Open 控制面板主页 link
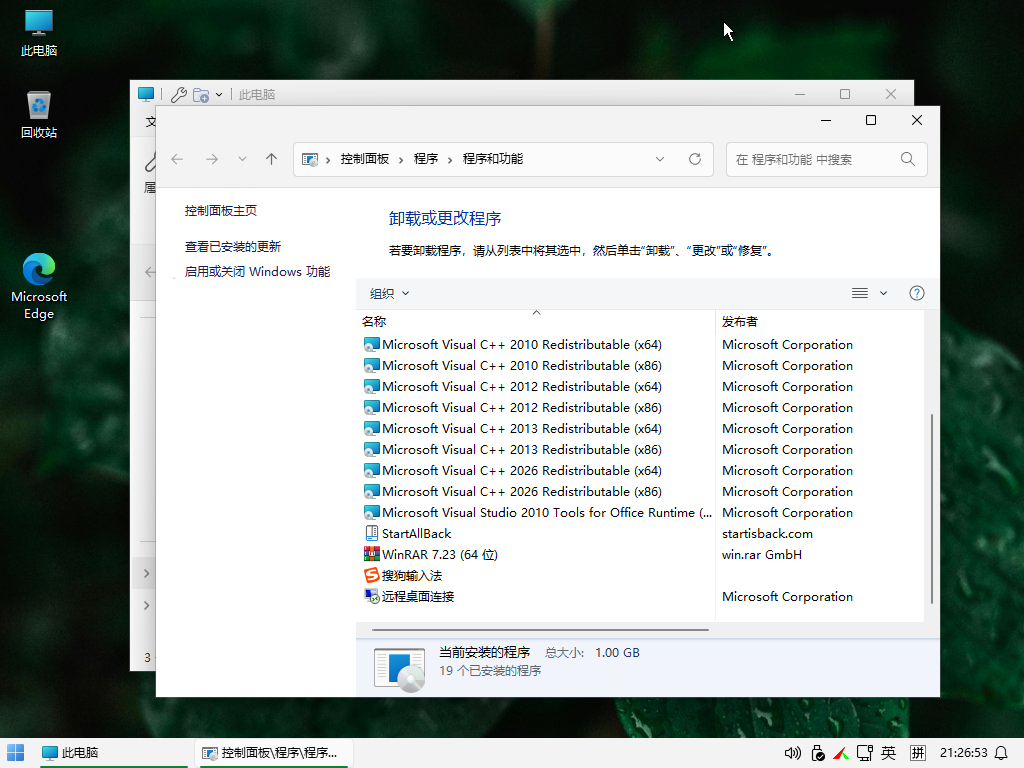The height and width of the screenshot is (768, 1024). (221, 211)
